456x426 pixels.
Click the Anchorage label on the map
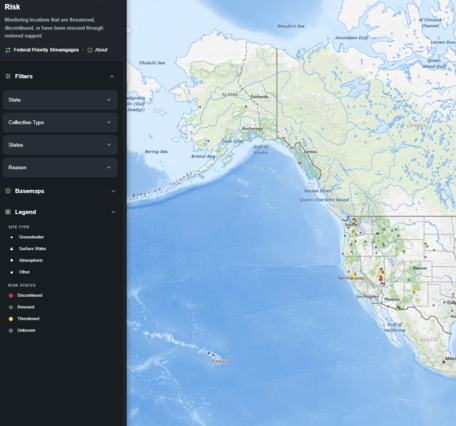252,128
